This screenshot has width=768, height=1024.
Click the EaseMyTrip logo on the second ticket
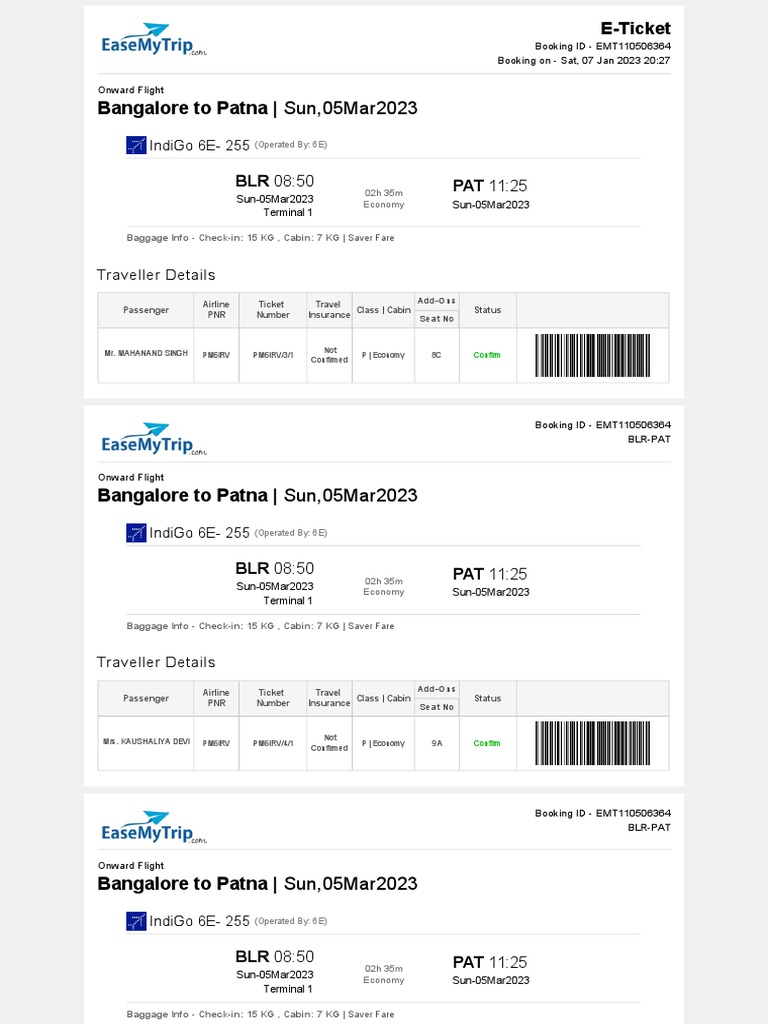(x=153, y=439)
